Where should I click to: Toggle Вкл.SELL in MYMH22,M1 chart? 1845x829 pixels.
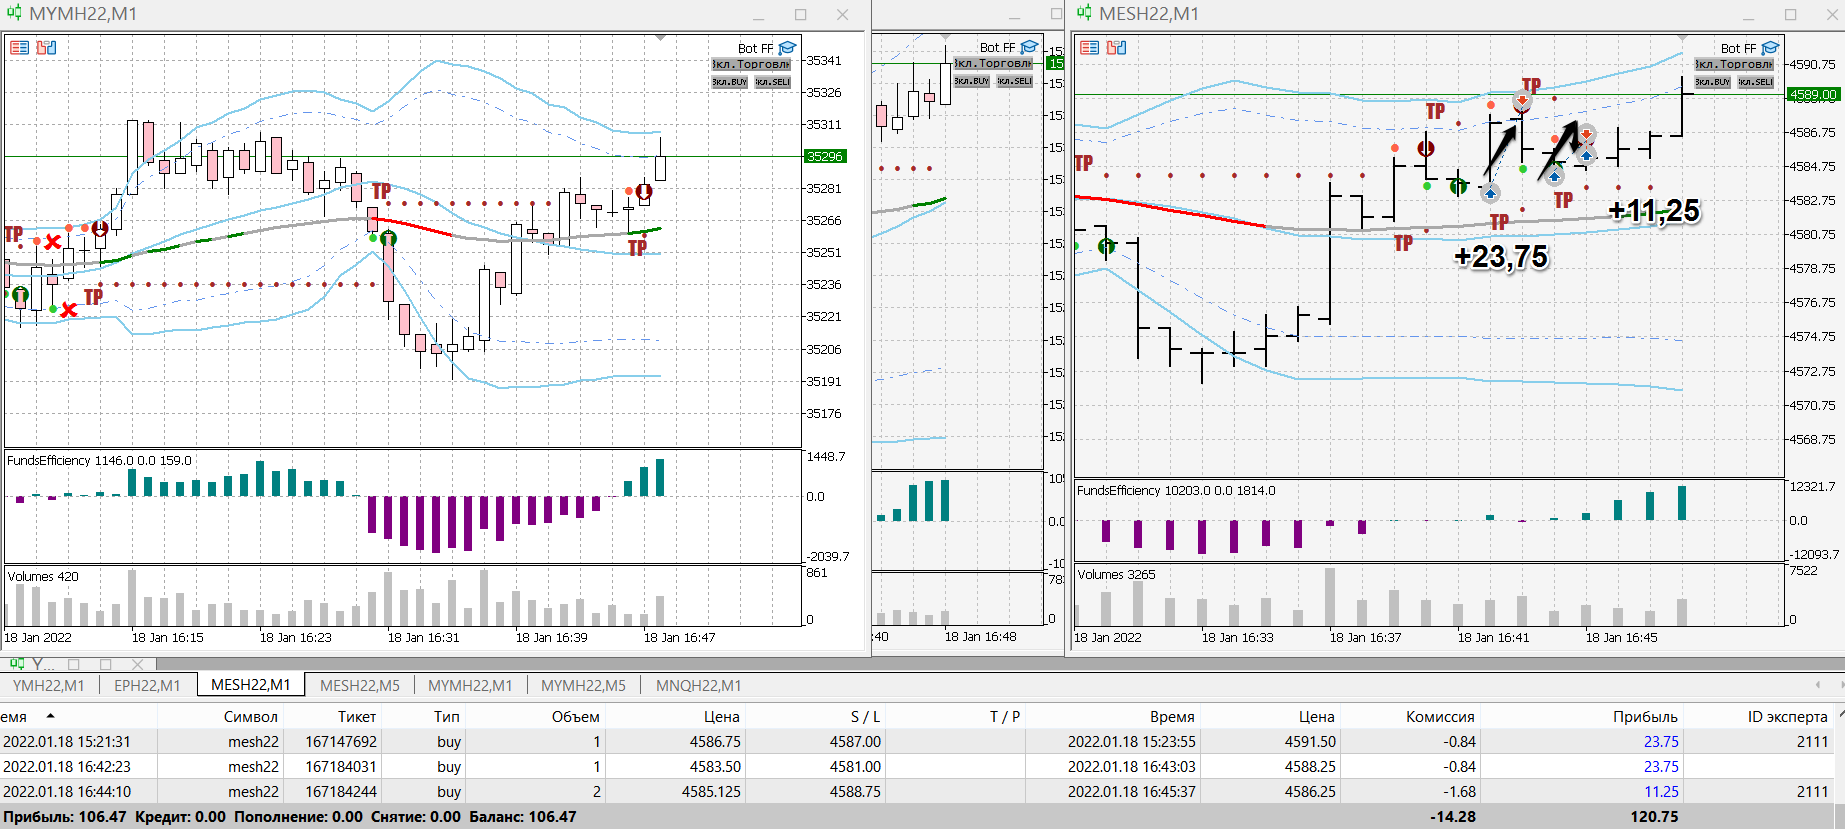[x=773, y=82]
